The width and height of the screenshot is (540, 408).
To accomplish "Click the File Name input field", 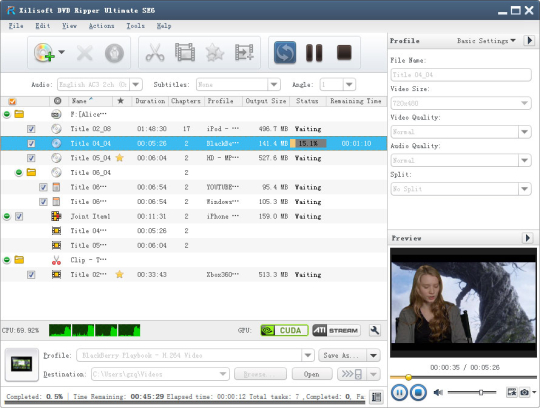I will pyautogui.click(x=461, y=75).
